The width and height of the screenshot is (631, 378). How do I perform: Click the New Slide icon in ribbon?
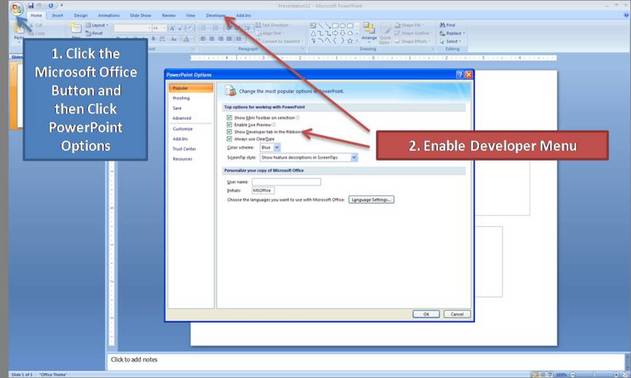[76, 29]
